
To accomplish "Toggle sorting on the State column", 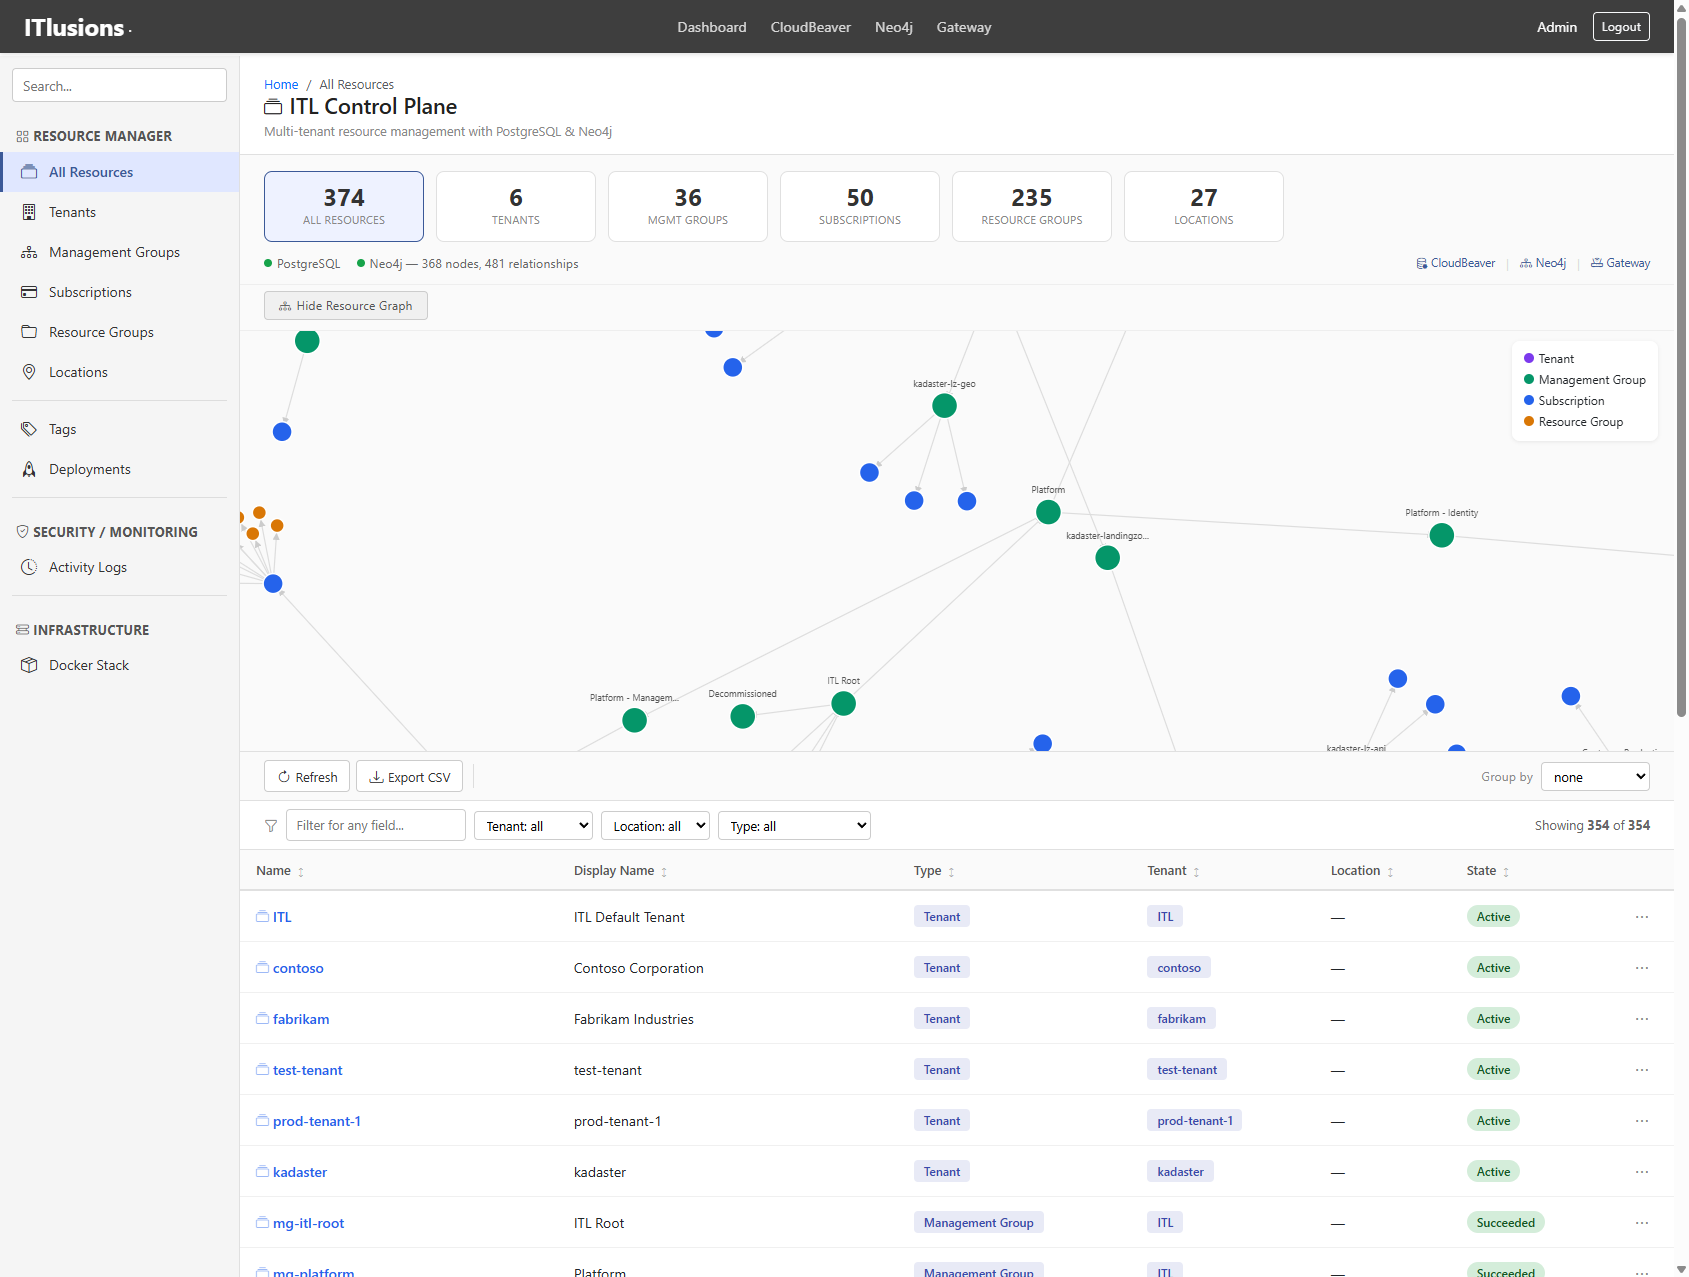I will pos(1507,871).
